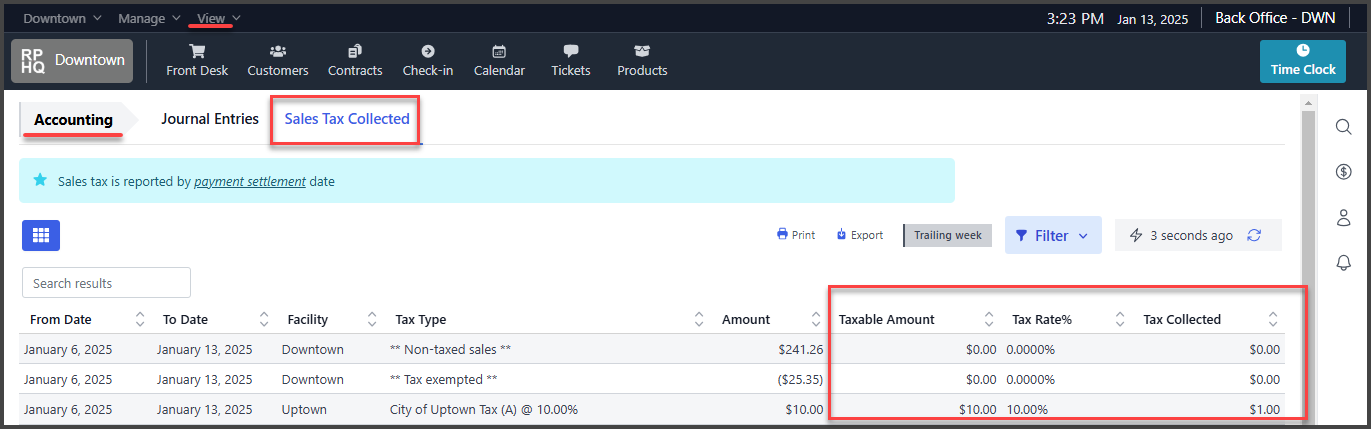The image size is (1371, 429).
Task: Click the refresh arrows icon
Action: 1254,235
